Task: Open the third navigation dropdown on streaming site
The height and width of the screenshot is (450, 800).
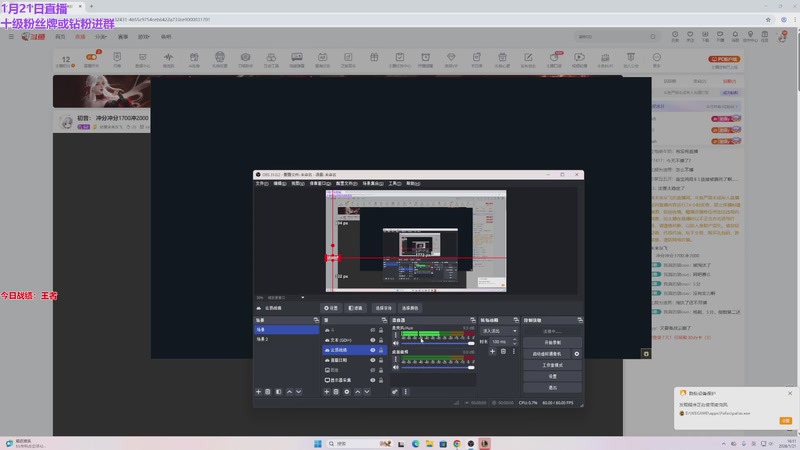Action: [x=101, y=37]
